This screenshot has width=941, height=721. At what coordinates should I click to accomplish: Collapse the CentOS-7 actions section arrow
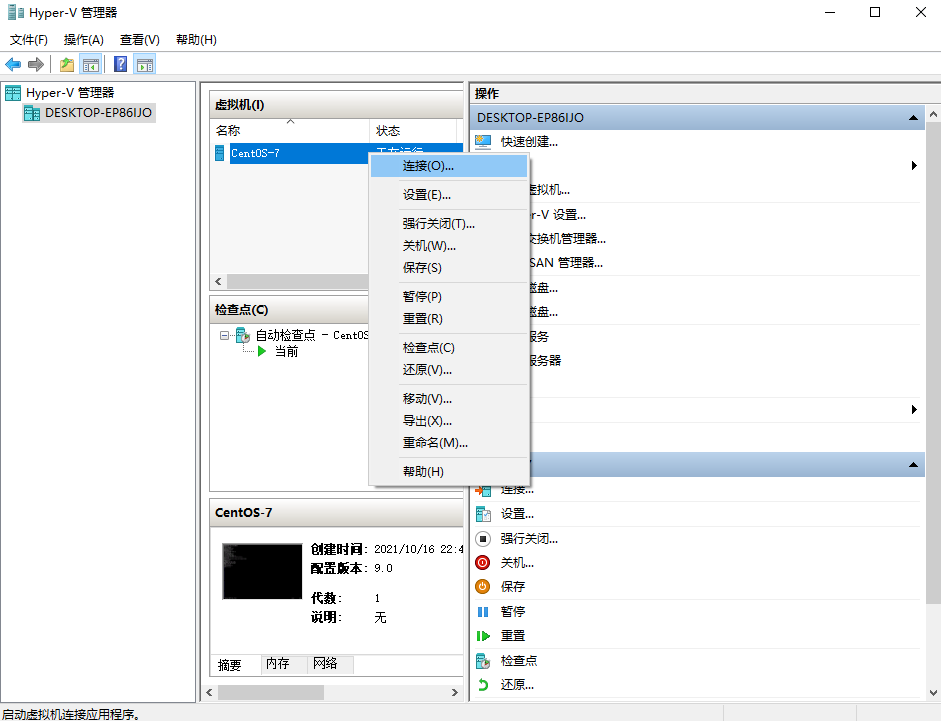[913, 465]
